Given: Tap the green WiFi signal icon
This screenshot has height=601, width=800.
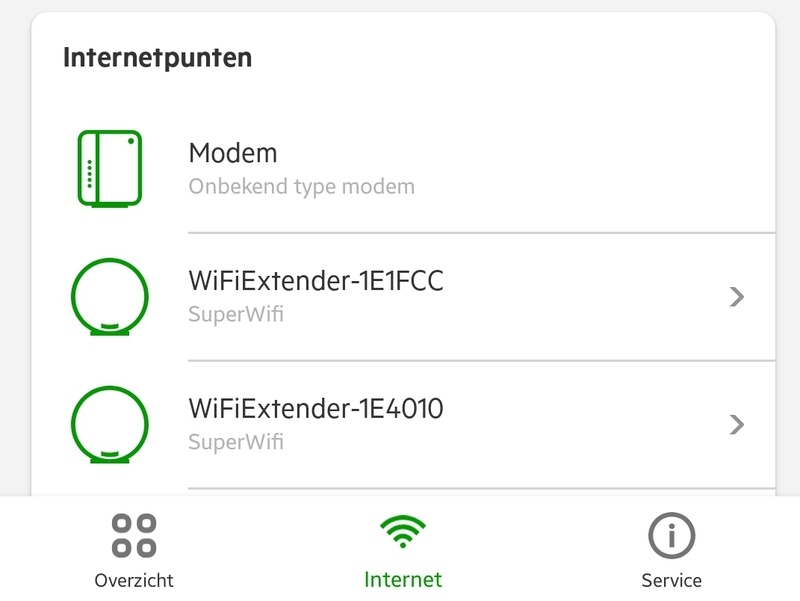Looking at the screenshot, I should (x=403, y=533).
